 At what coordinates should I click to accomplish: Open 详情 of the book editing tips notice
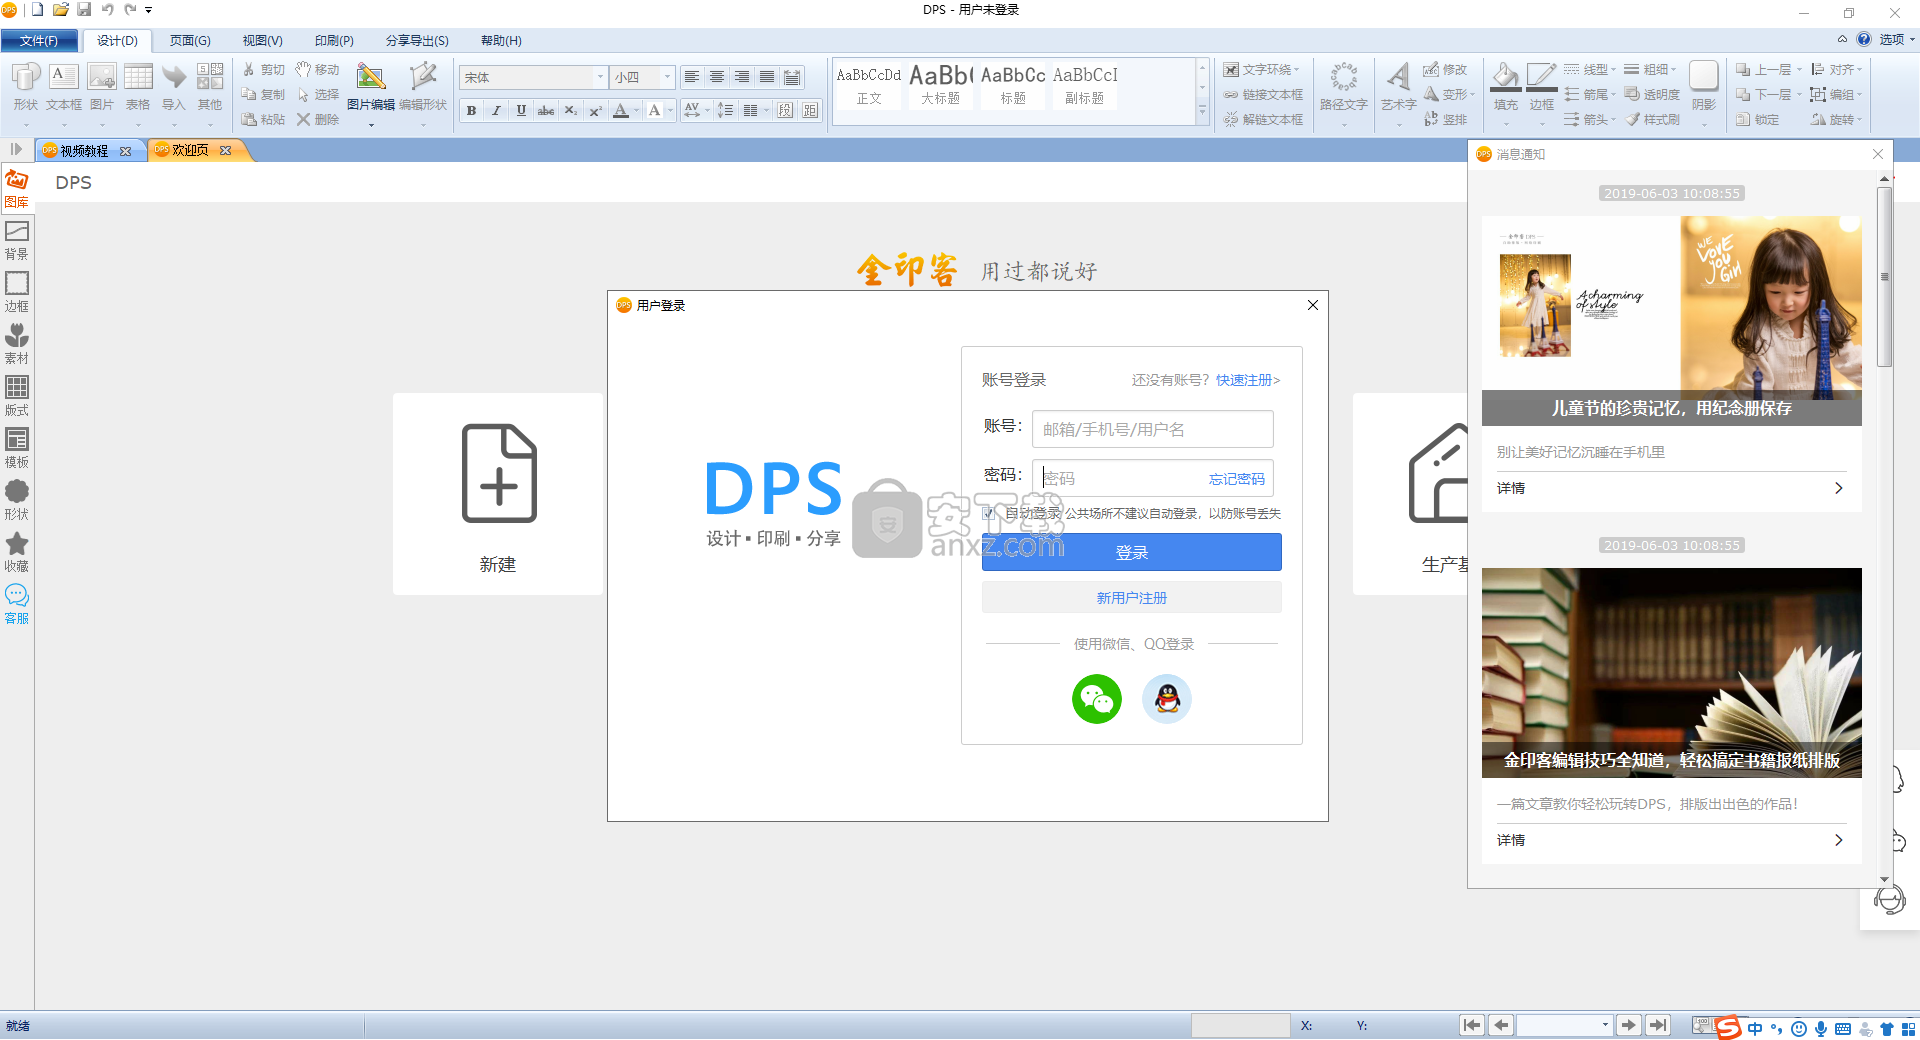coord(1670,840)
